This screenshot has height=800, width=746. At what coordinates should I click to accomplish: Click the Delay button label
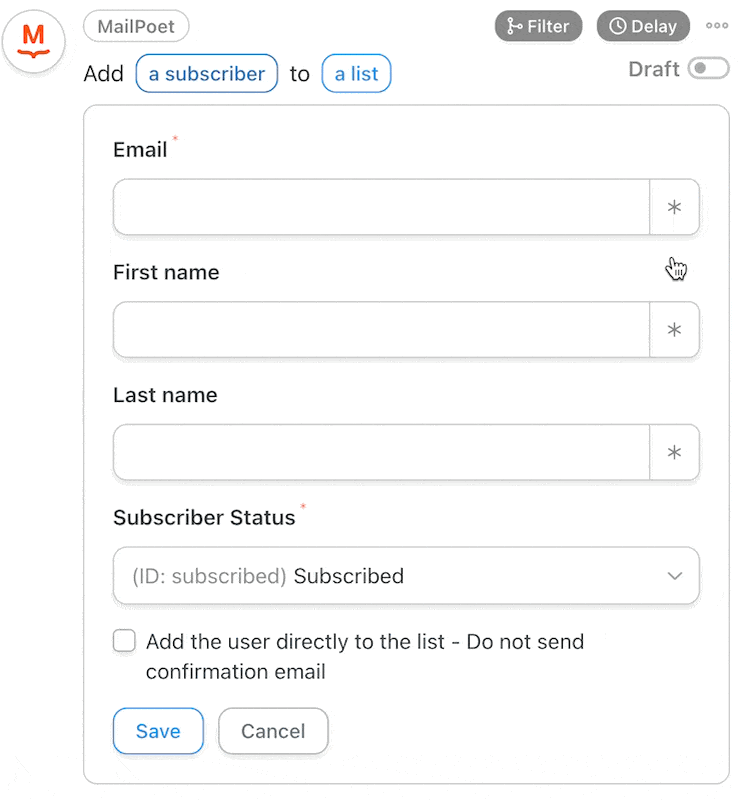click(654, 26)
